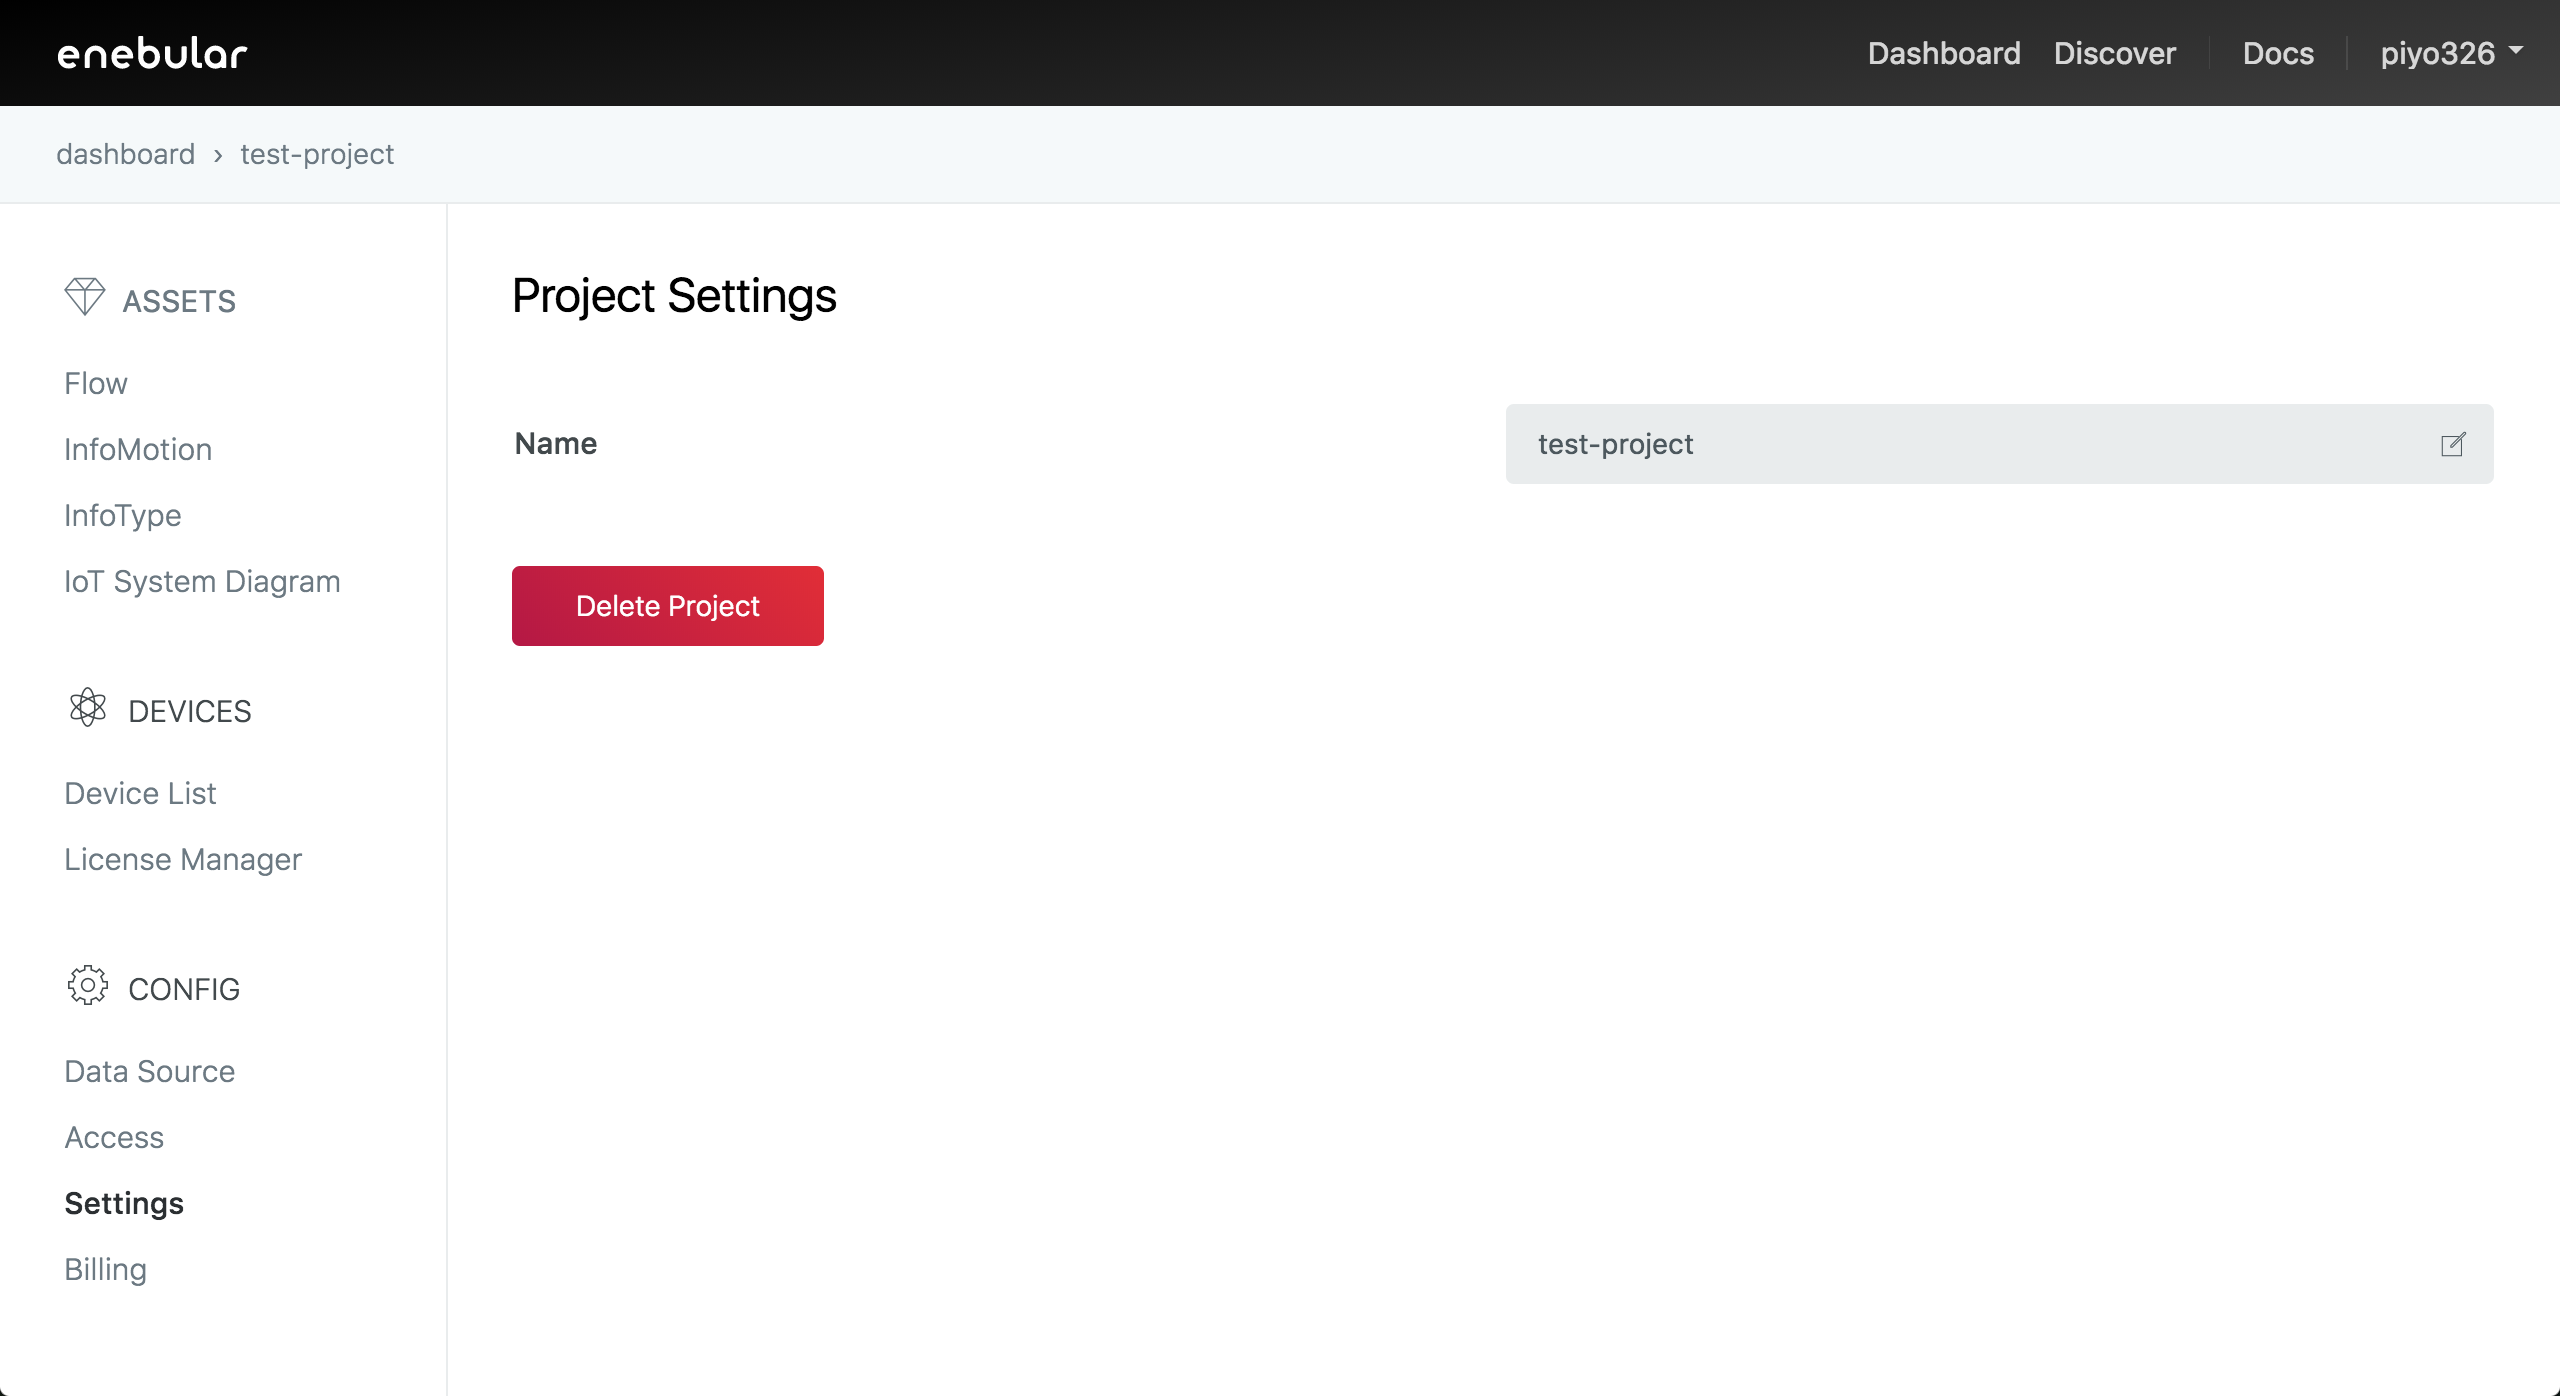Expand the piyo326 account dropdown
The image size is (2560, 1396).
click(2451, 53)
